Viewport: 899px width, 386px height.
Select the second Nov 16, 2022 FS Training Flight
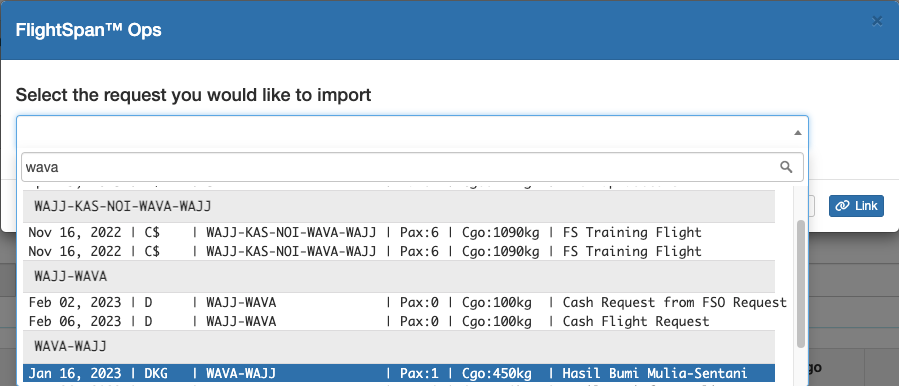[x=399, y=251]
